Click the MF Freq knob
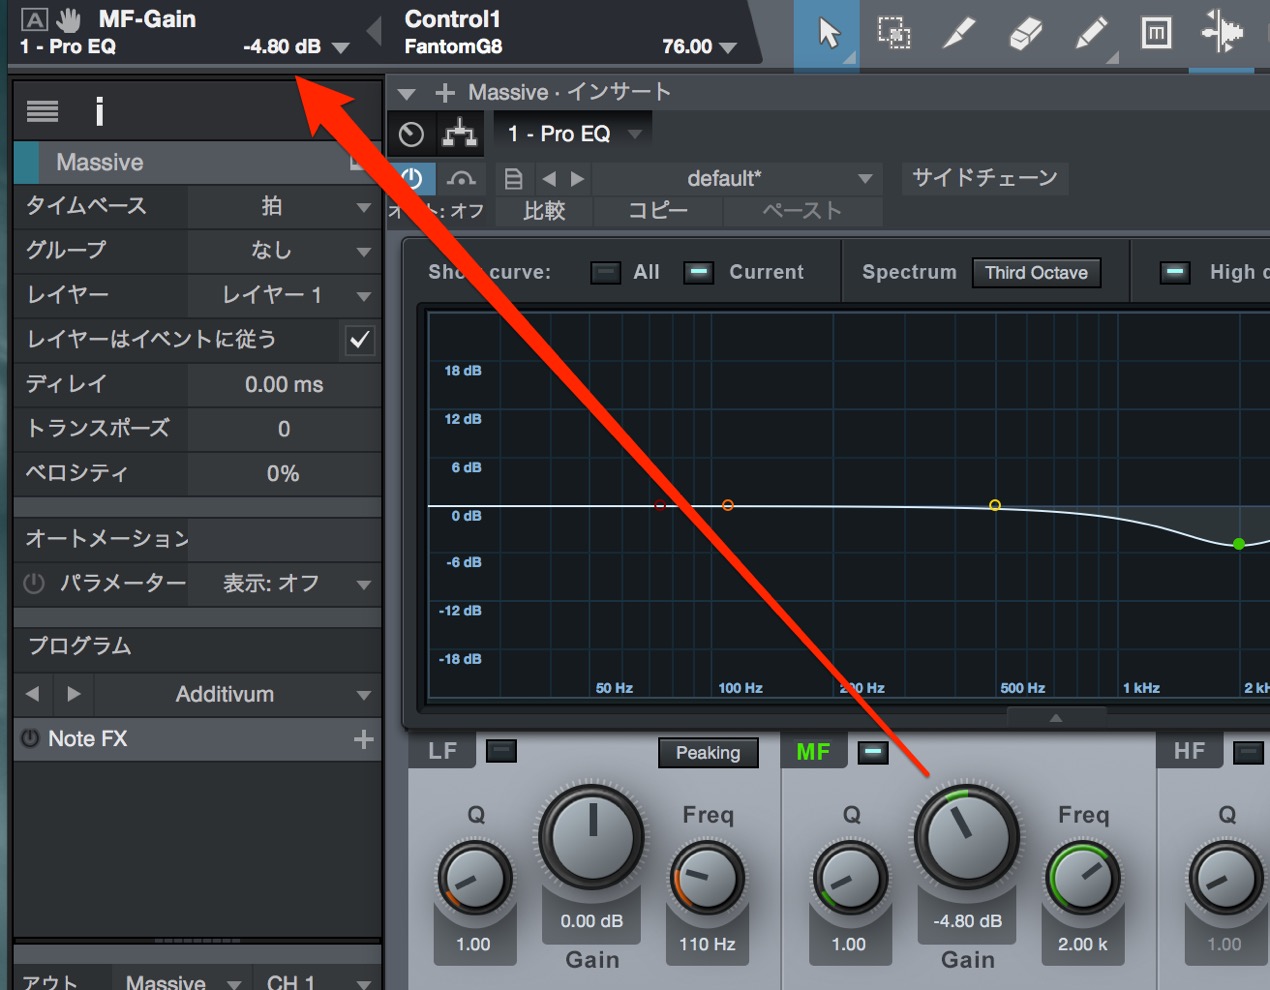 pyautogui.click(x=1083, y=878)
